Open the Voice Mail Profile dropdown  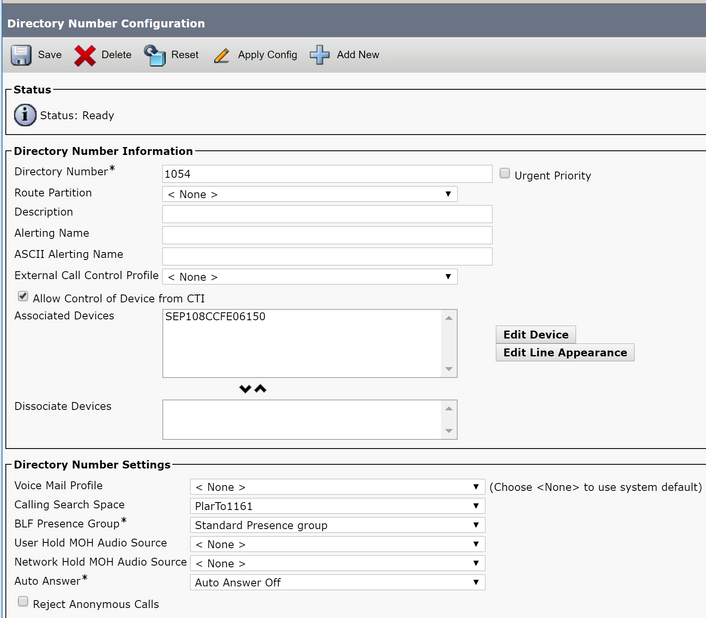click(338, 487)
